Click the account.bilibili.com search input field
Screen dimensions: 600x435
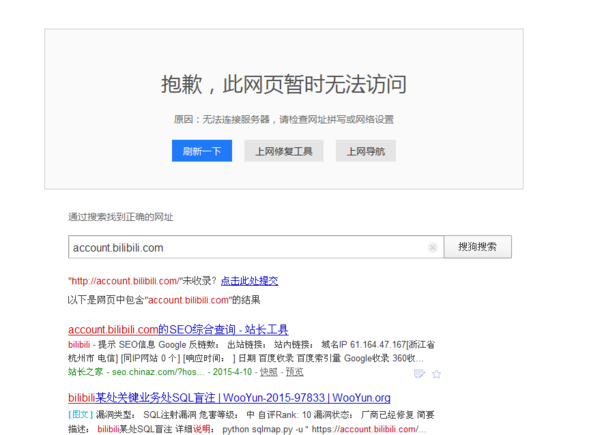click(x=256, y=247)
